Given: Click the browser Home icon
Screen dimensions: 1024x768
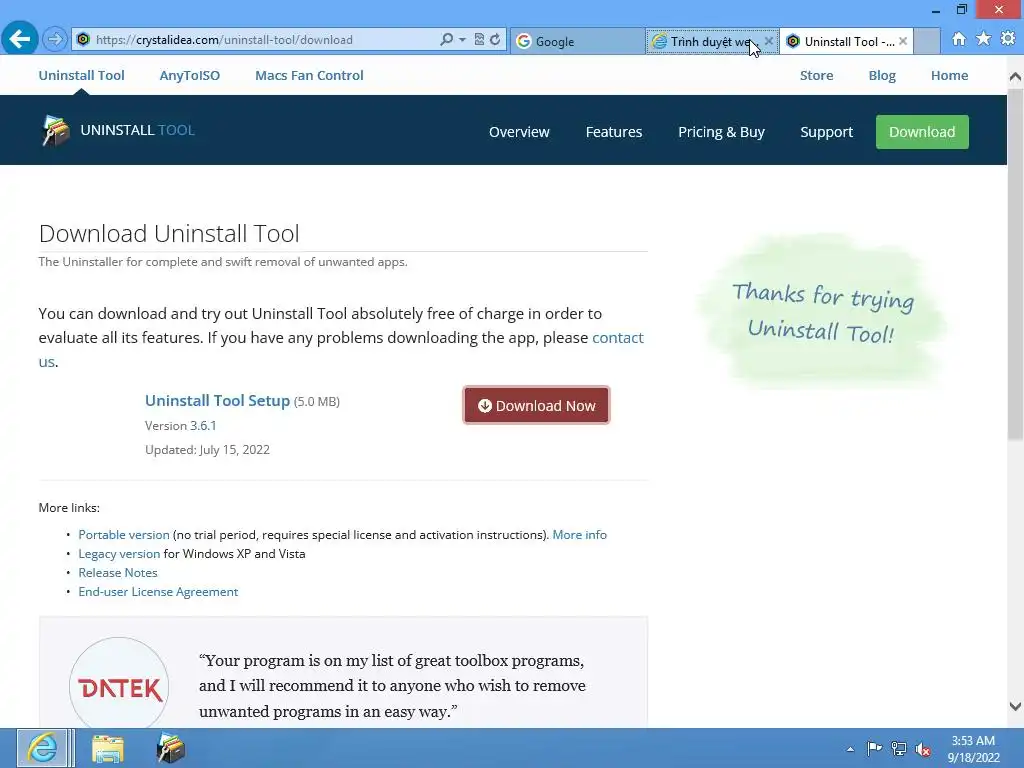Looking at the screenshot, I should click(959, 39).
